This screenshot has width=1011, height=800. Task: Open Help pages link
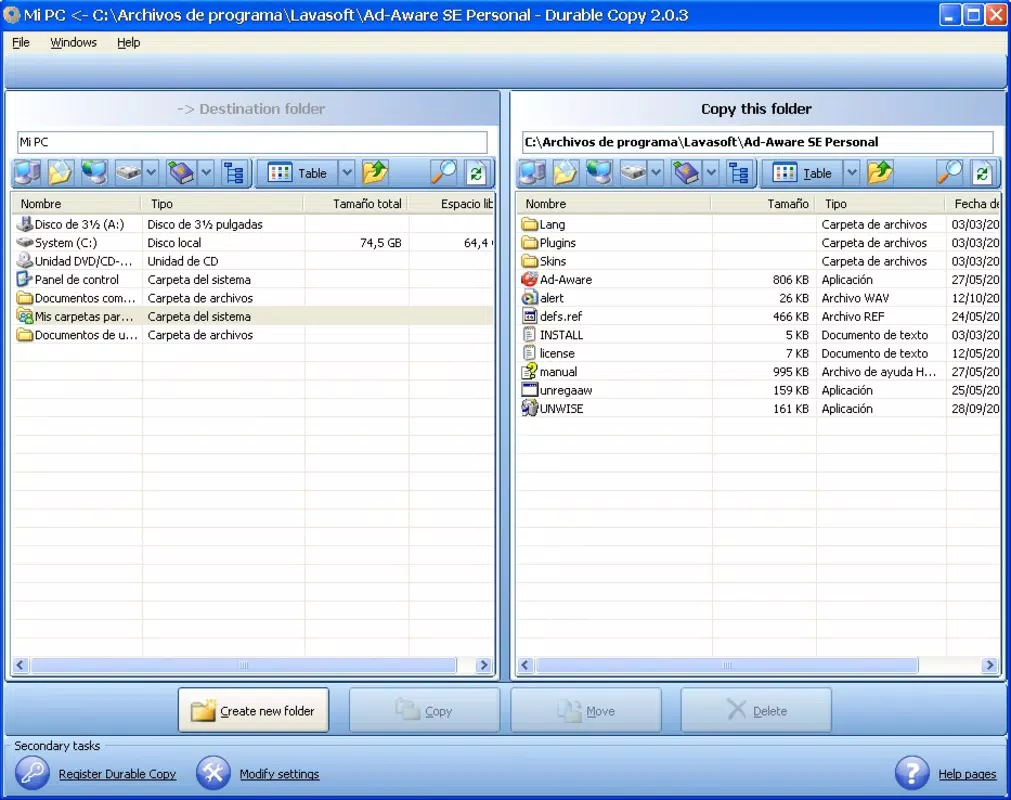click(967, 774)
